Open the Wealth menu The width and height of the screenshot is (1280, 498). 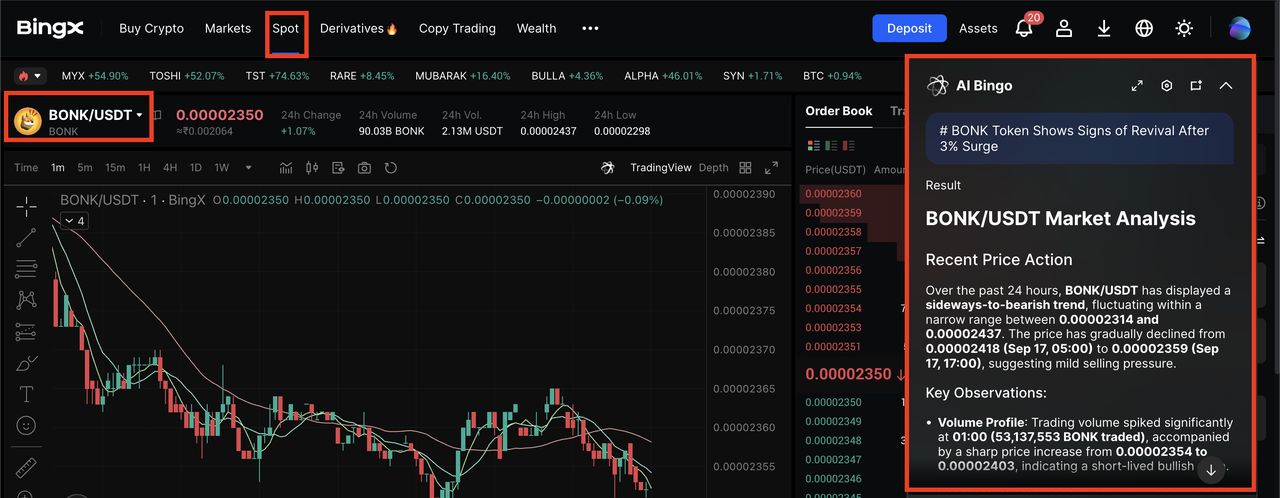point(536,28)
